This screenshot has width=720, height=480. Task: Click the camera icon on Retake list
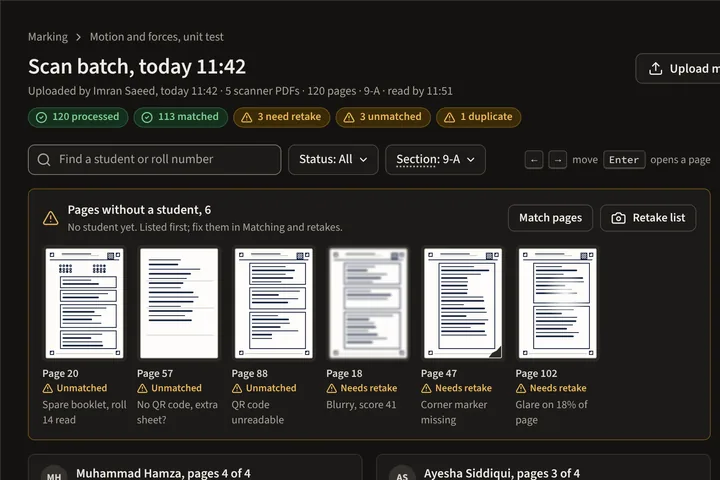point(618,218)
